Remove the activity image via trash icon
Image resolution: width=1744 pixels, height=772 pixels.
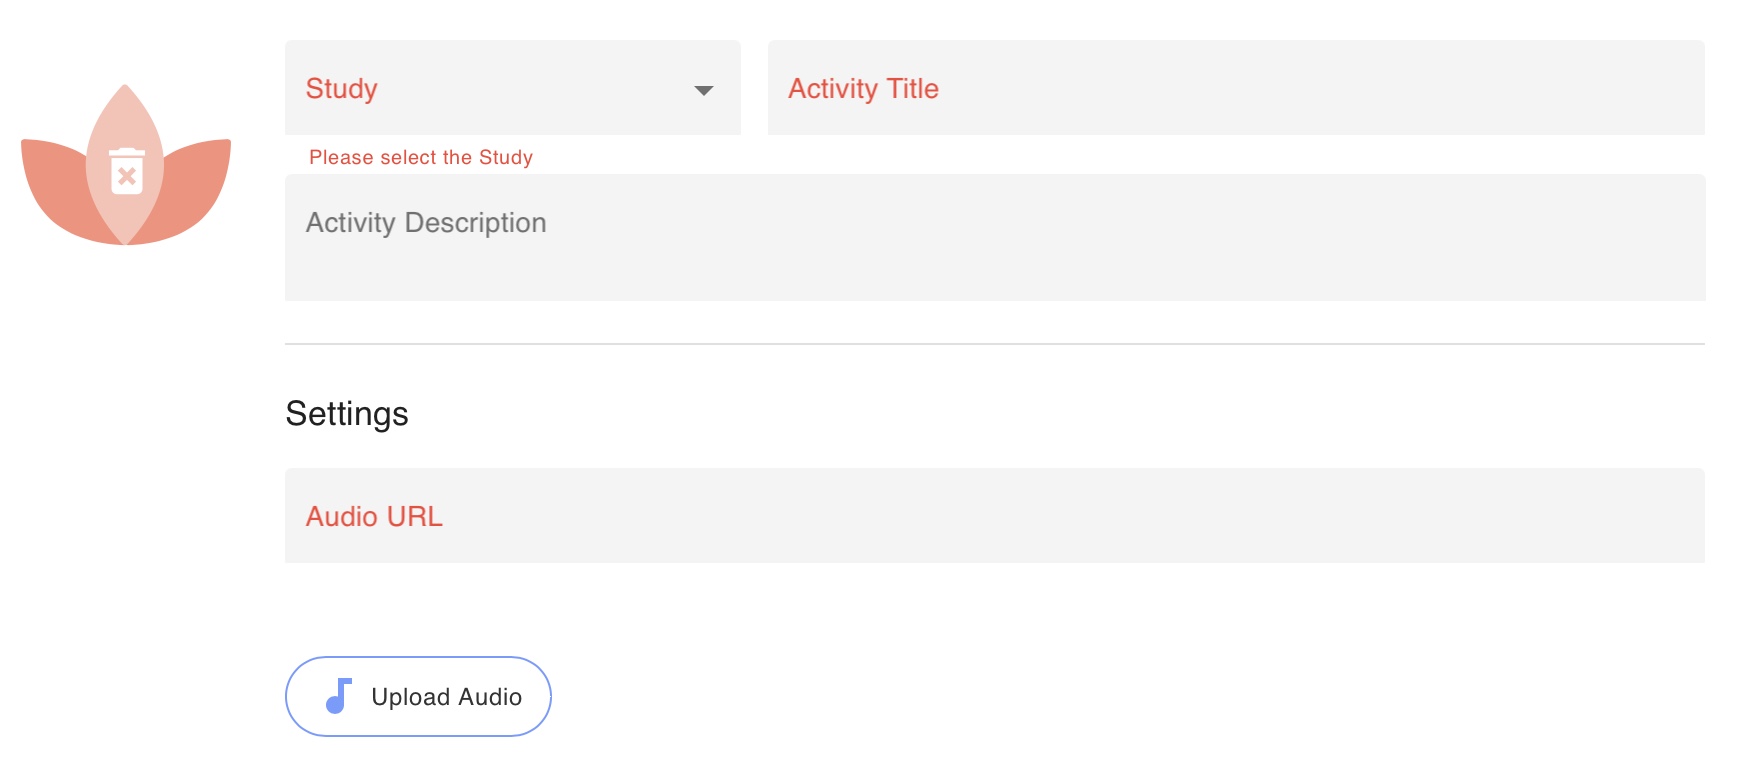(x=126, y=170)
